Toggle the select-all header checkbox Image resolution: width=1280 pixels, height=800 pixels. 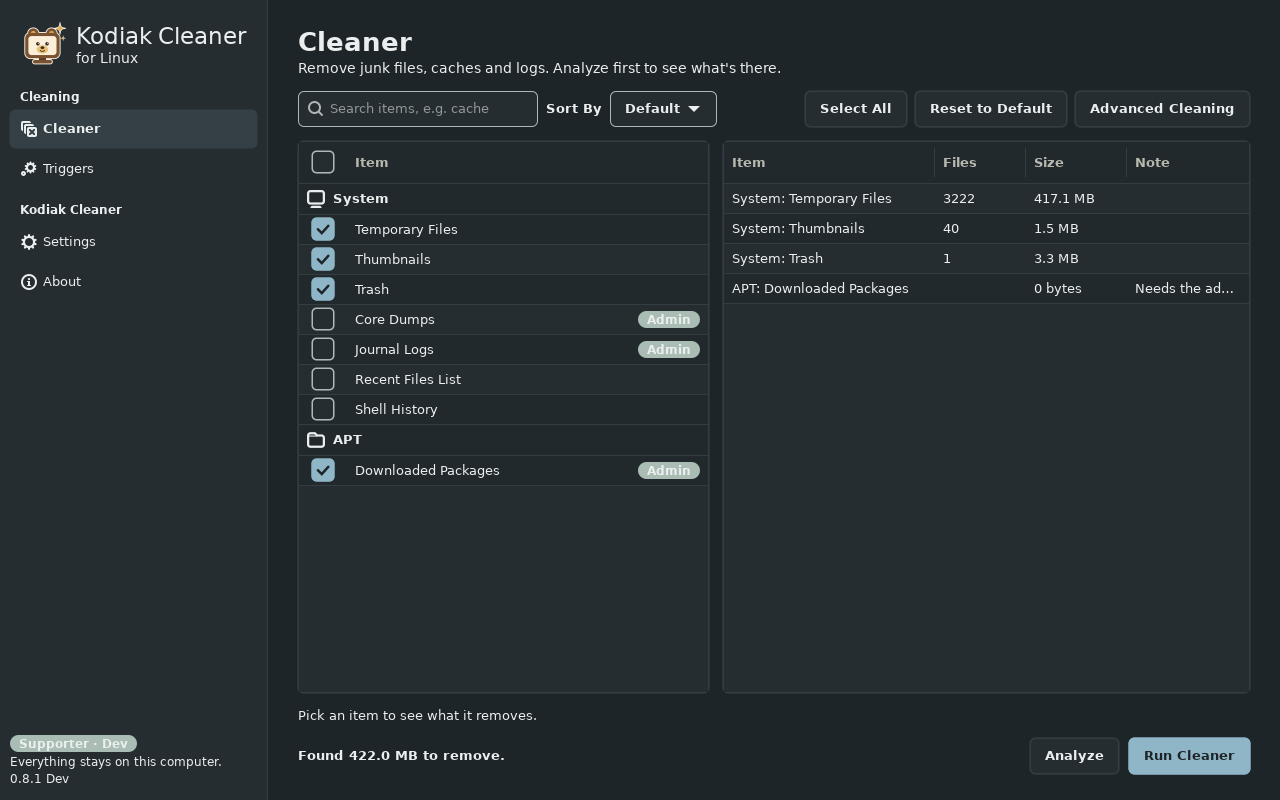pyautogui.click(x=323, y=162)
